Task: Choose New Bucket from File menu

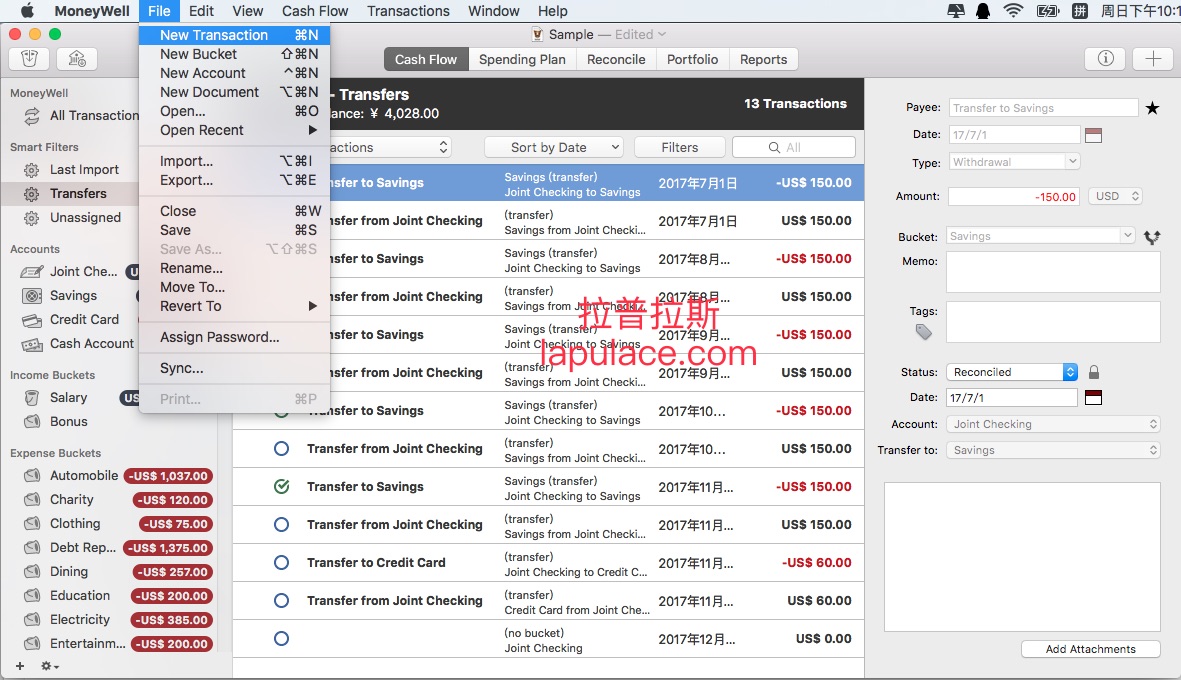Action: click(234, 54)
